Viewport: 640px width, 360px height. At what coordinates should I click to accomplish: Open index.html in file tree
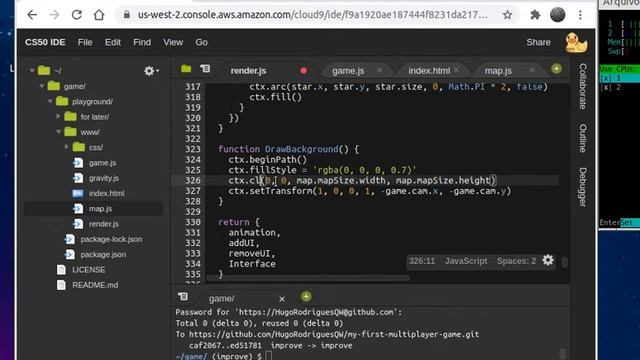point(106,193)
